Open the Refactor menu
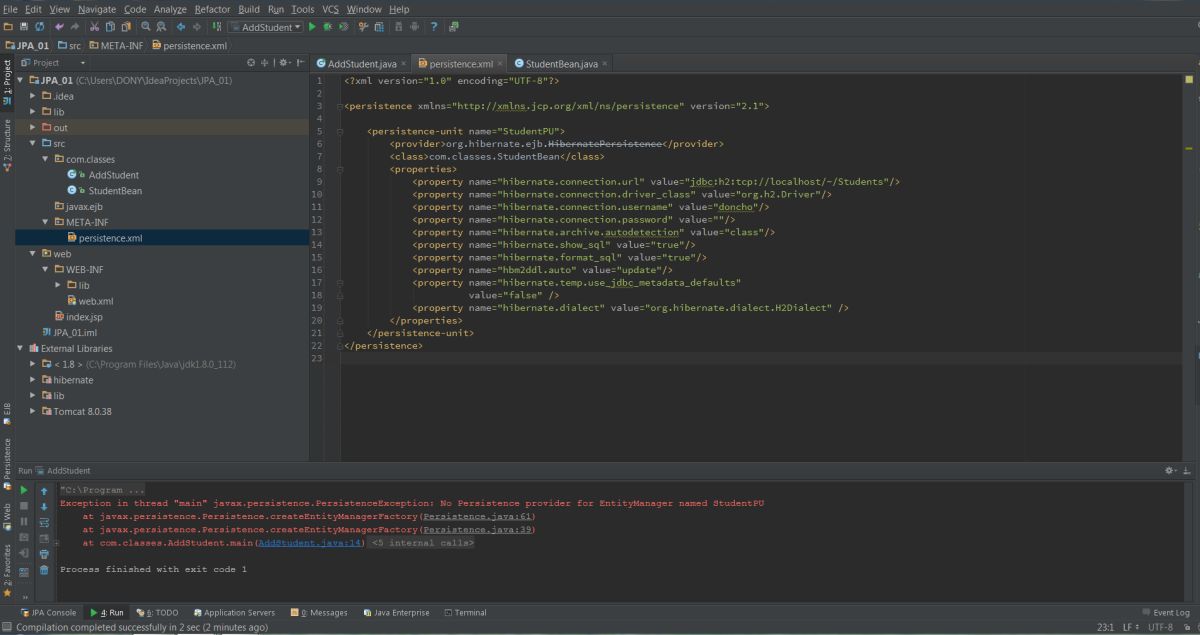This screenshot has width=1200, height=635. pos(212,9)
